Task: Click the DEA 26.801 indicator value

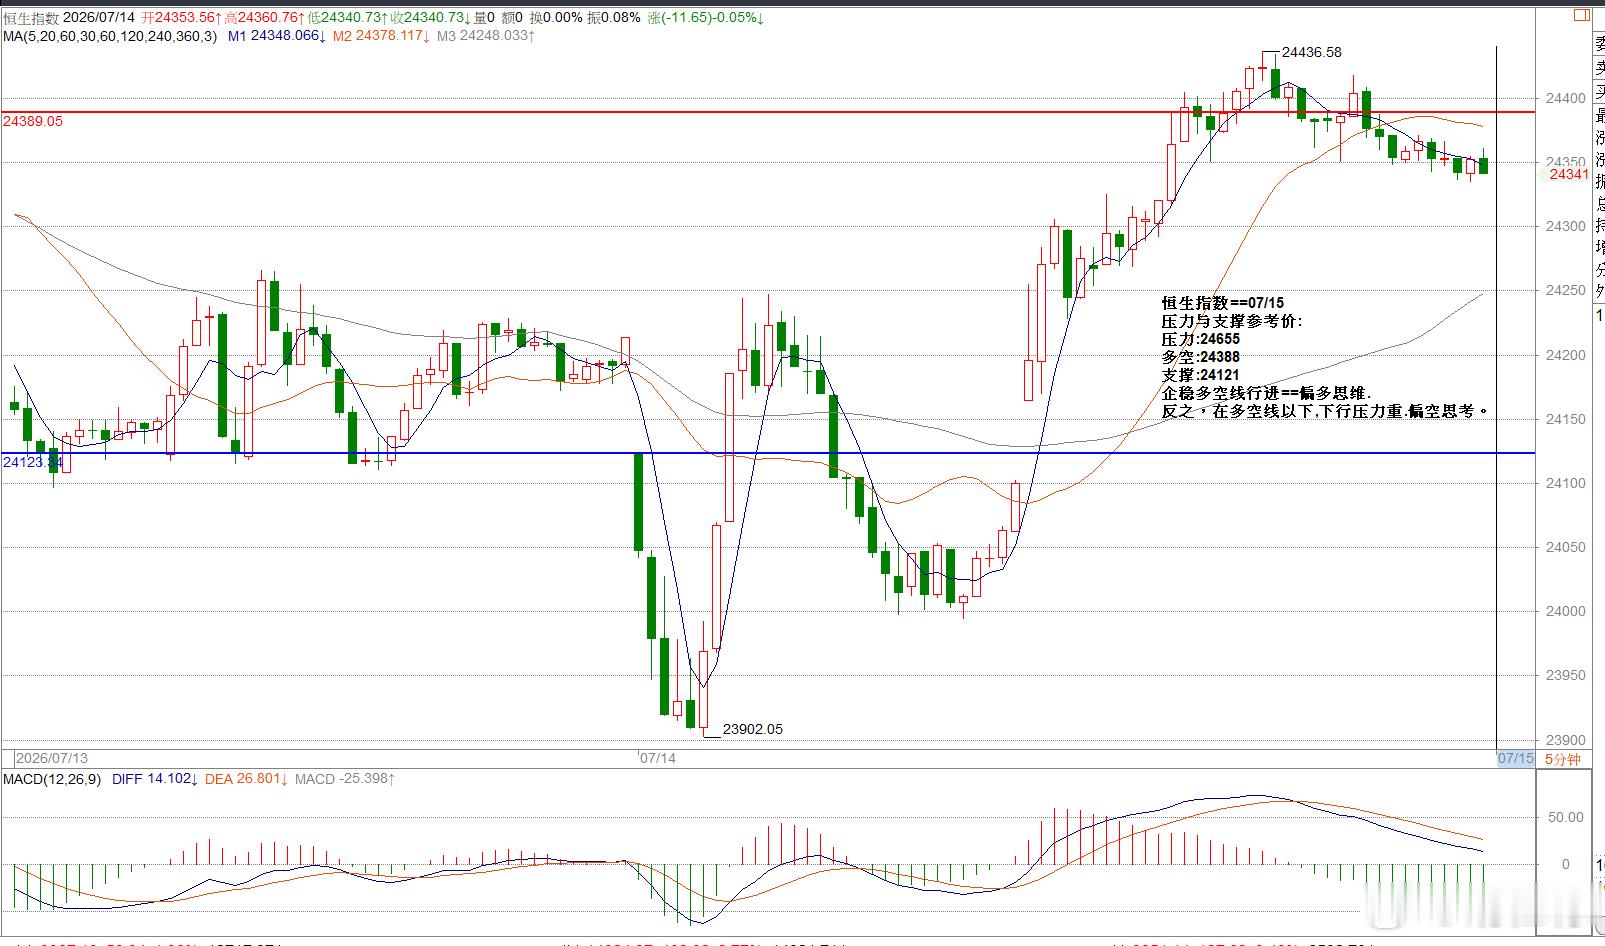Action: tap(247, 779)
